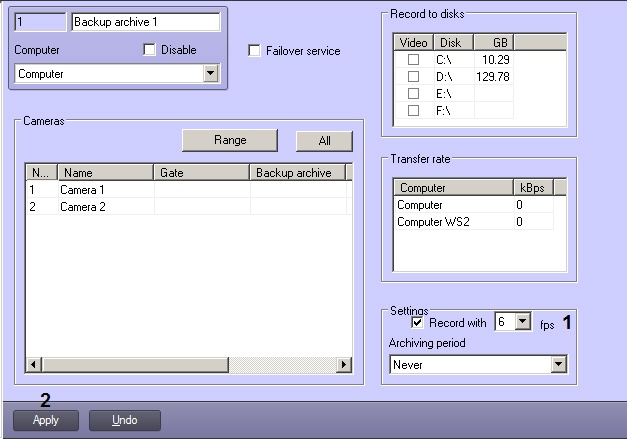Click the All cameras button
627x439 pixels.
click(x=324, y=142)
